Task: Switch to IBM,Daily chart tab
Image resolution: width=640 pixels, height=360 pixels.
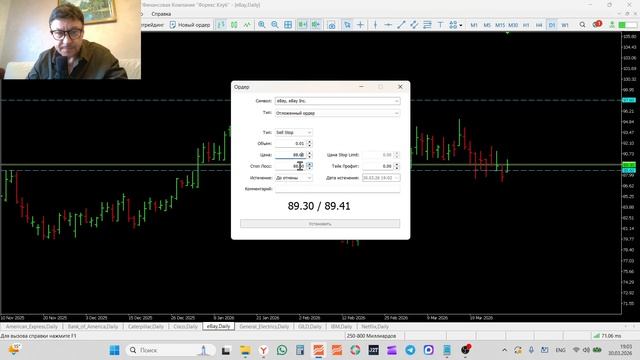Action: click(x=341, y=327)
